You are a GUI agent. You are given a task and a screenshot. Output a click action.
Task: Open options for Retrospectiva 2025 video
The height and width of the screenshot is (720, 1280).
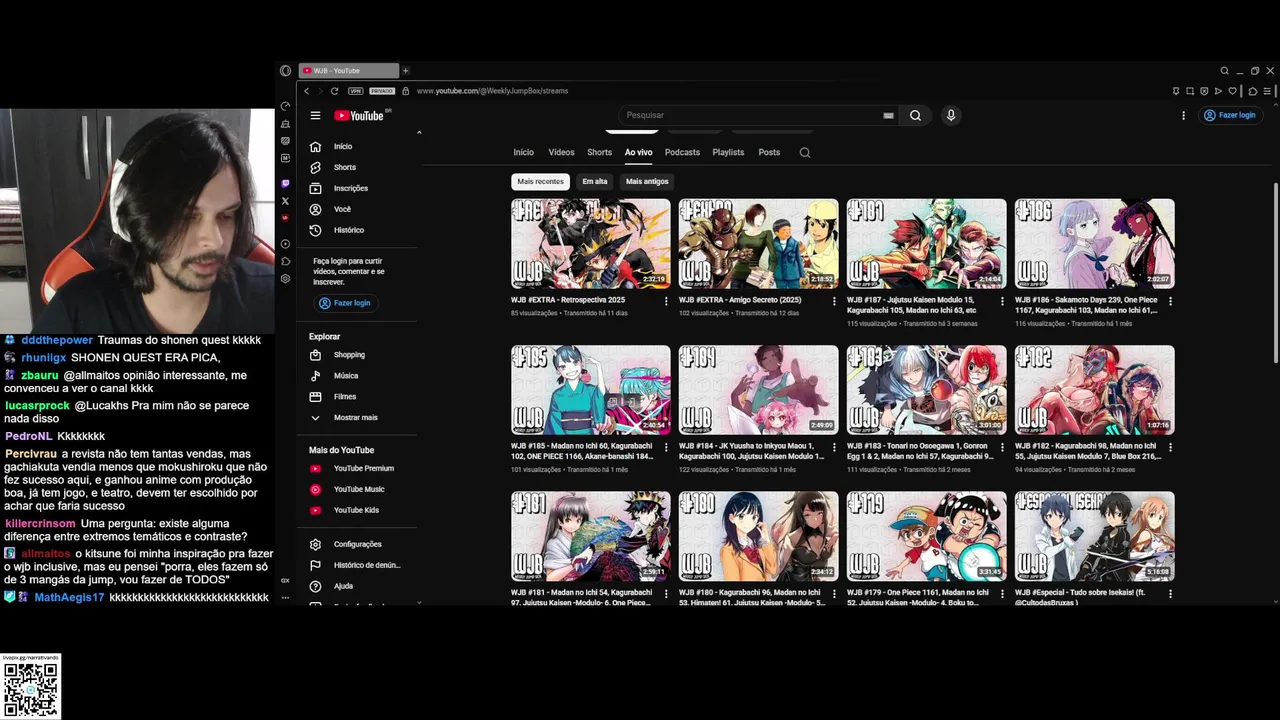click(x=666, y=301)
